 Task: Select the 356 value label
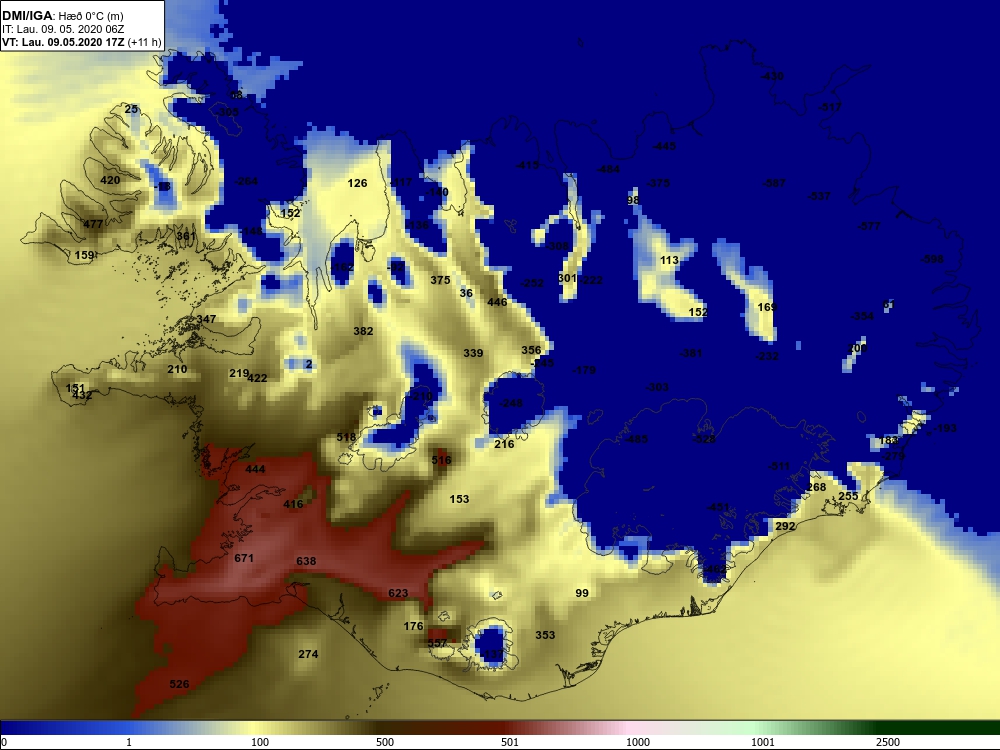(x=531, y=350)
